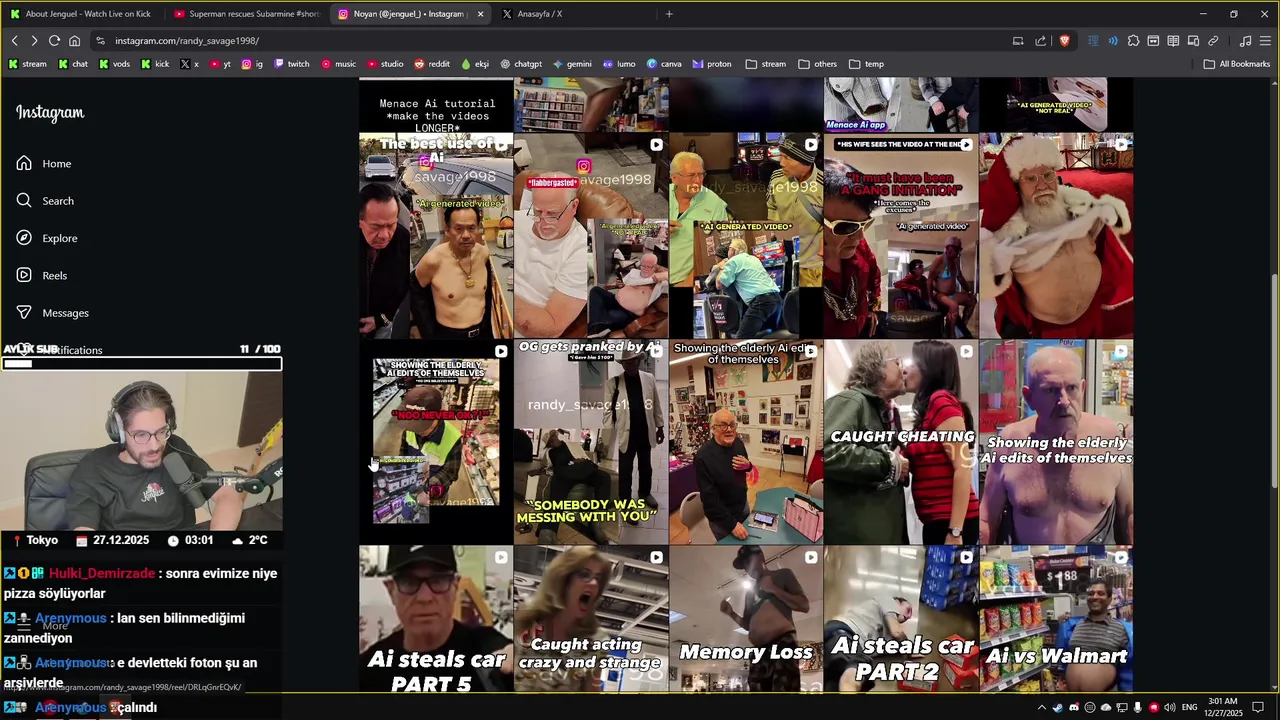Open the ig bookmark
Viewport: 1280px width, 720px height.
point(252,64)
